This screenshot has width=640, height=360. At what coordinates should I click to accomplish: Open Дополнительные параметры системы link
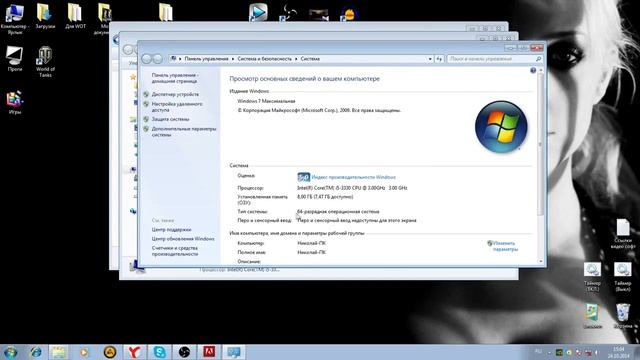(184, 131)
